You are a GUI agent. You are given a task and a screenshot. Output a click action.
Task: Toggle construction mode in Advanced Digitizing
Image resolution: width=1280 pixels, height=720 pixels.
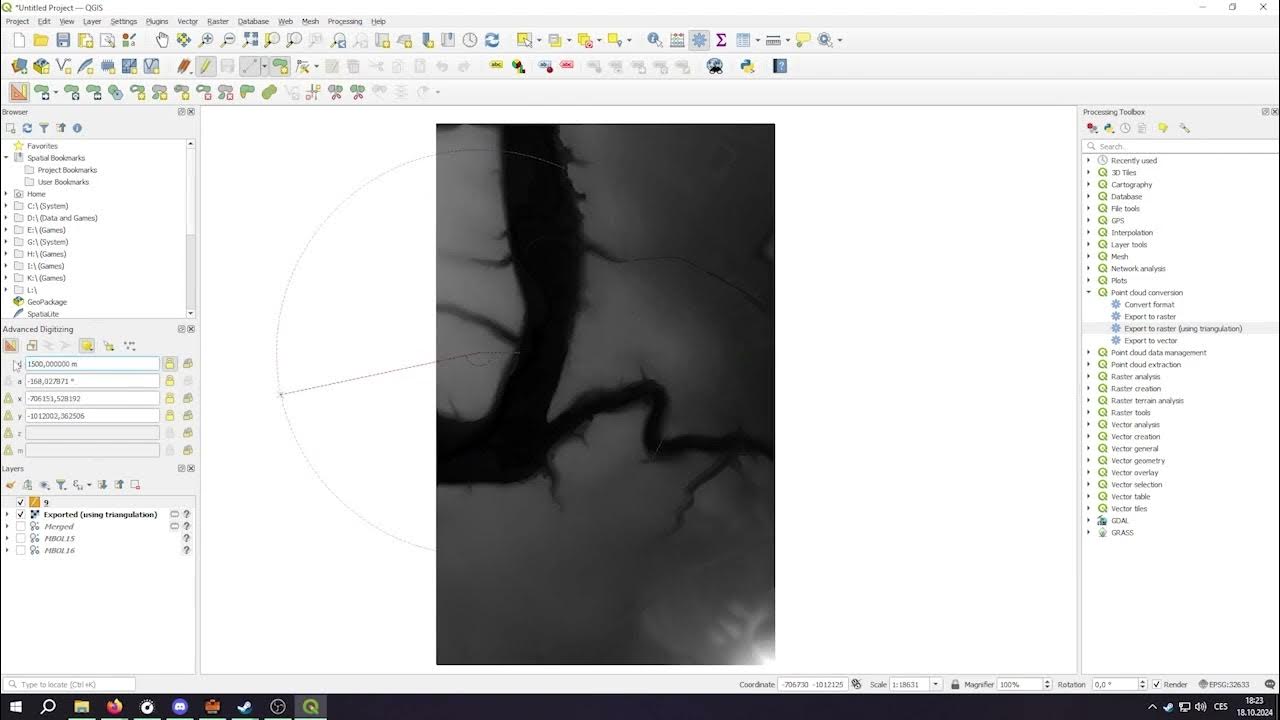[x=32, y=345]
